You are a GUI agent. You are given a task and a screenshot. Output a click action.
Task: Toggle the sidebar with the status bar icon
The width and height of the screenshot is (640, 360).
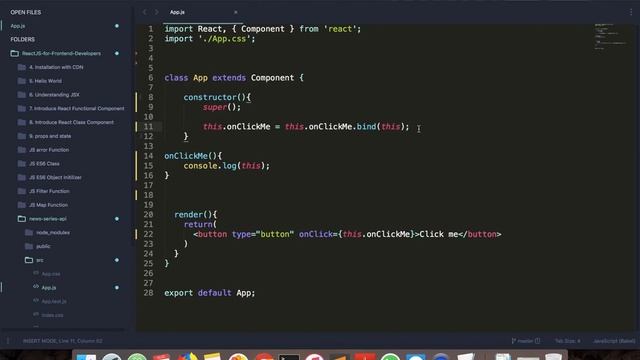coord(7,341)
